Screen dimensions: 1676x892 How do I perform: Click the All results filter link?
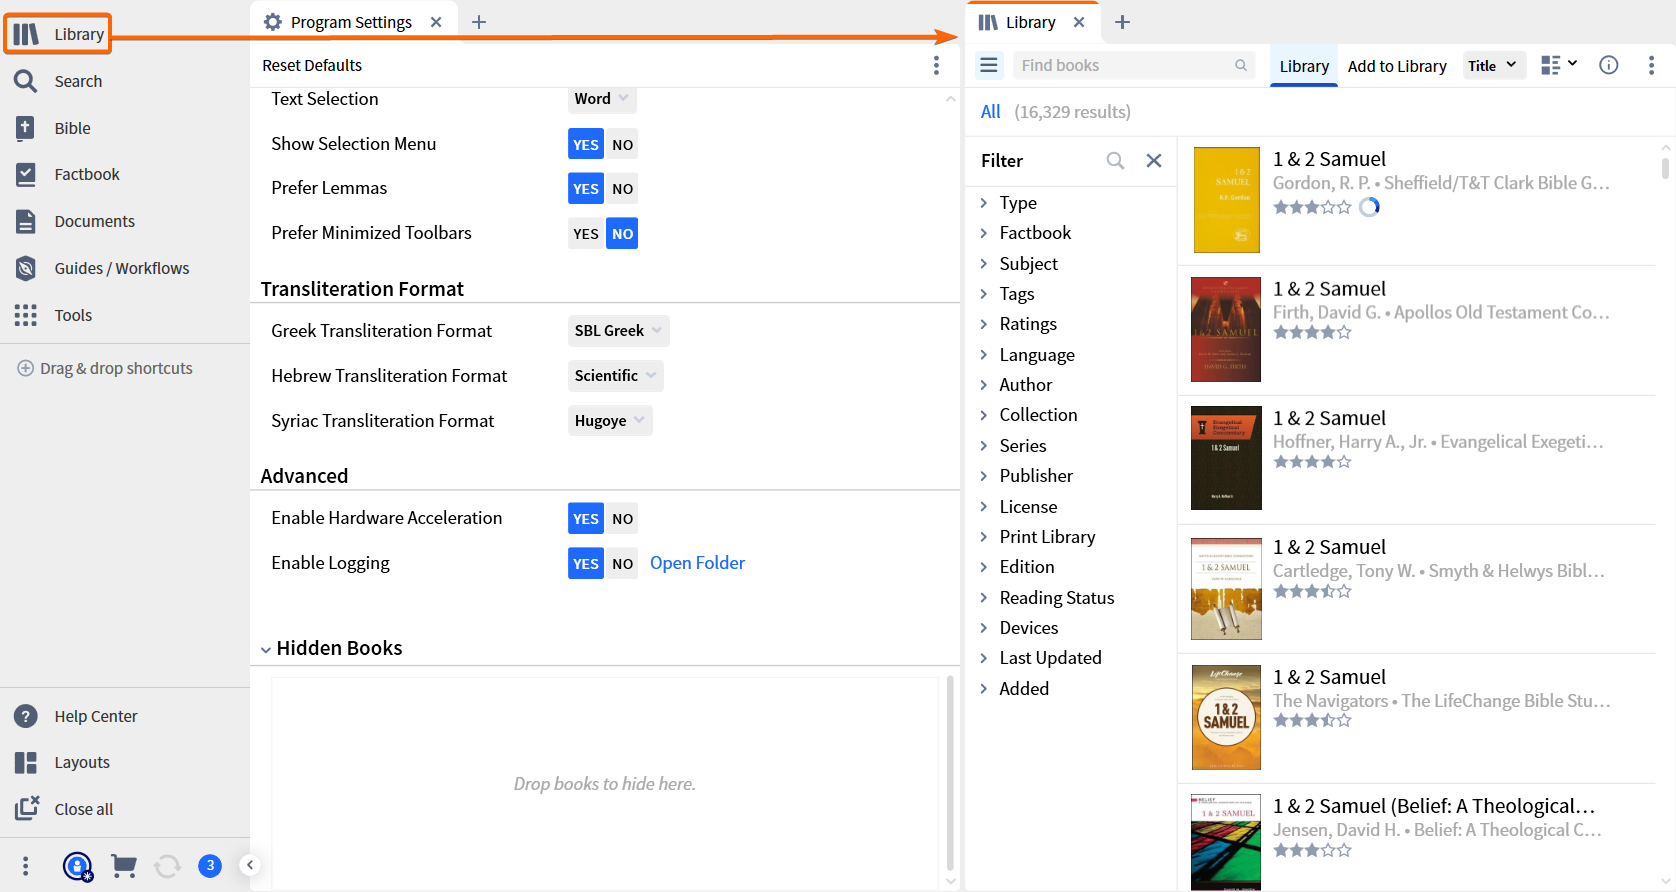click(x=990, y=112)
